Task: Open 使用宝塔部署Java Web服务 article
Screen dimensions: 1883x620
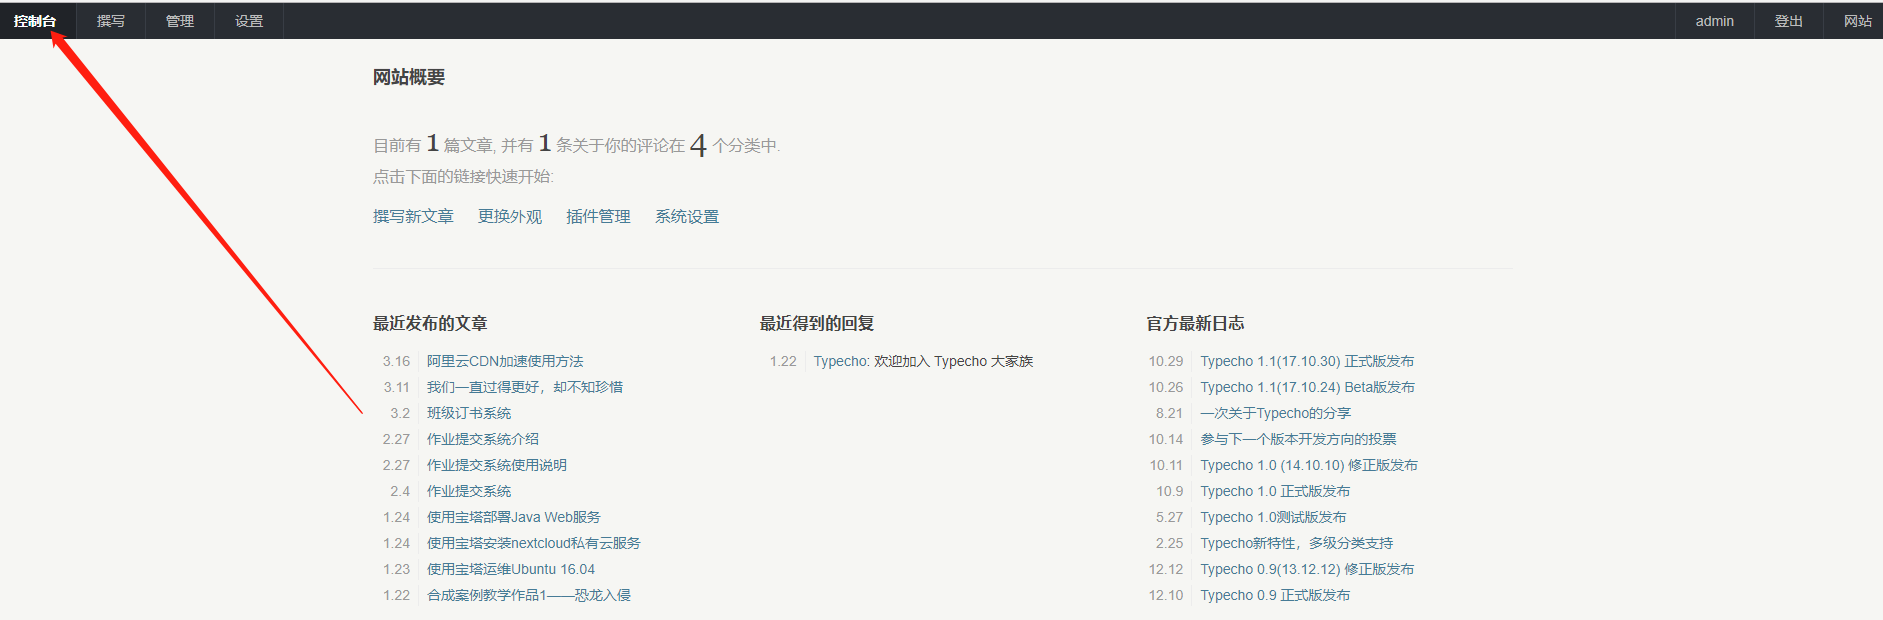Action: click(514, 517)
